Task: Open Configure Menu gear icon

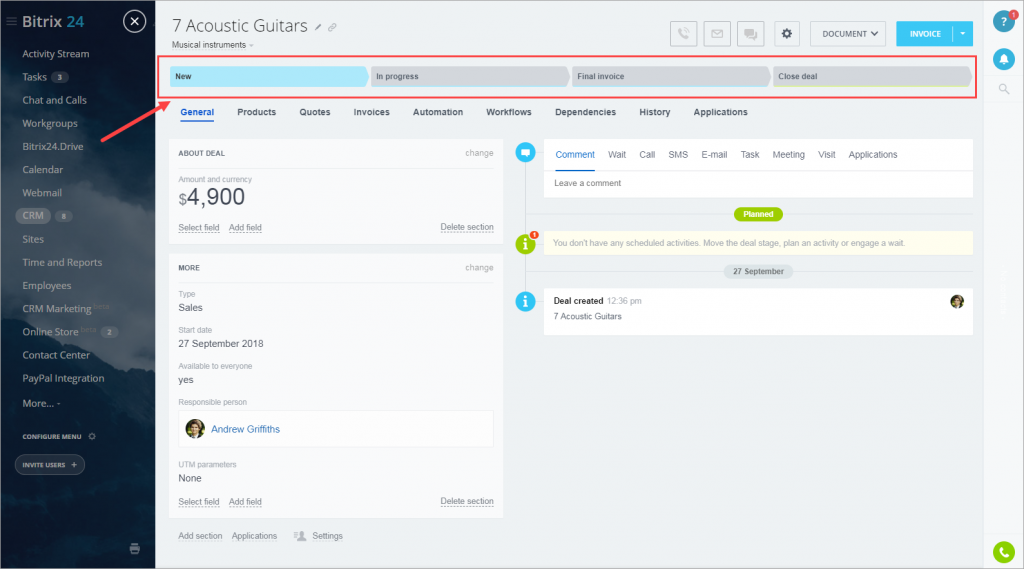Action: (92, 436)
